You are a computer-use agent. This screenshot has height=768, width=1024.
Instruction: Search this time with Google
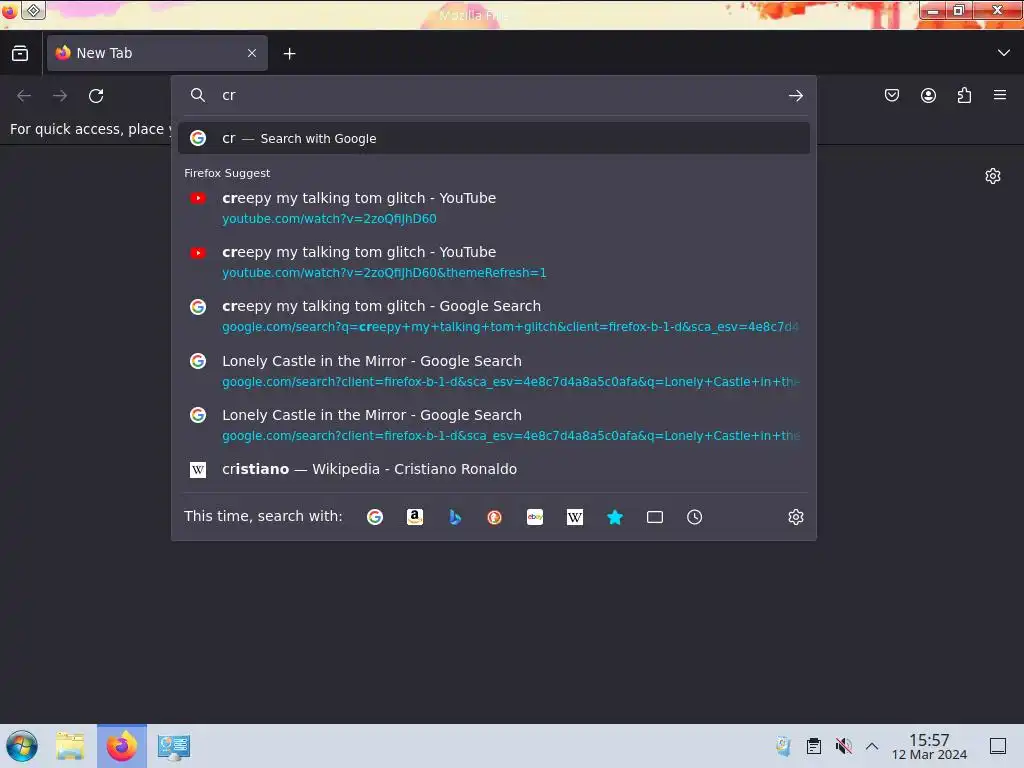pyautogui.click(x=375, y=517)
